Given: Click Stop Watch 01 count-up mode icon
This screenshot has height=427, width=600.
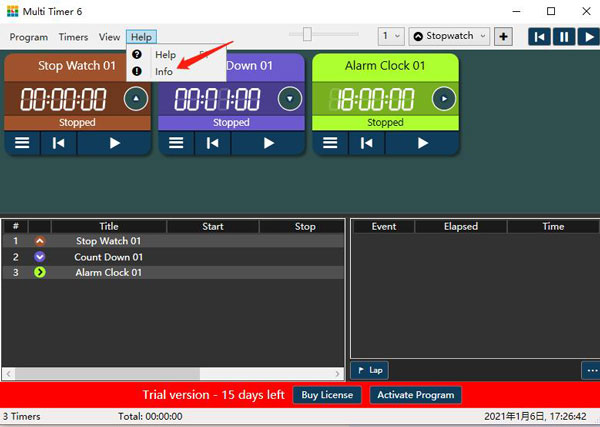Looking at the screenshot, I should coord(136,99).
